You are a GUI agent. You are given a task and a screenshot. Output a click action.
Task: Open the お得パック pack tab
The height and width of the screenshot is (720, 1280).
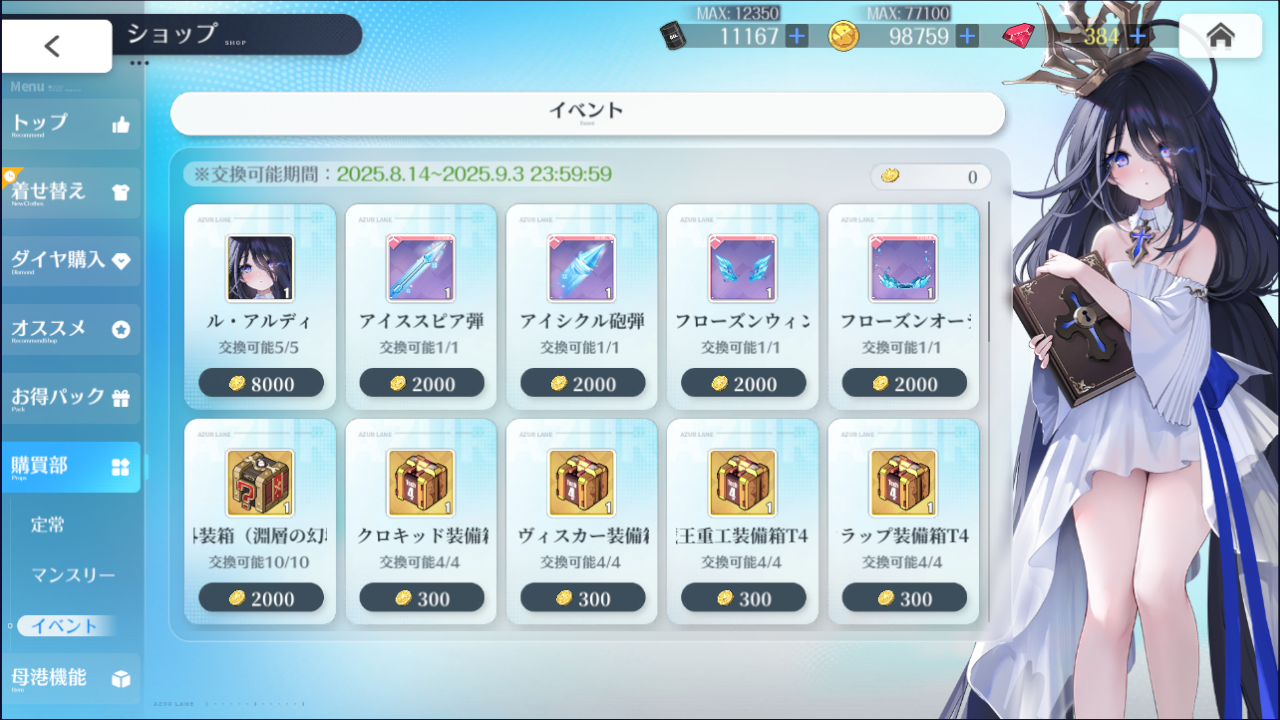[x=70, y=398]
